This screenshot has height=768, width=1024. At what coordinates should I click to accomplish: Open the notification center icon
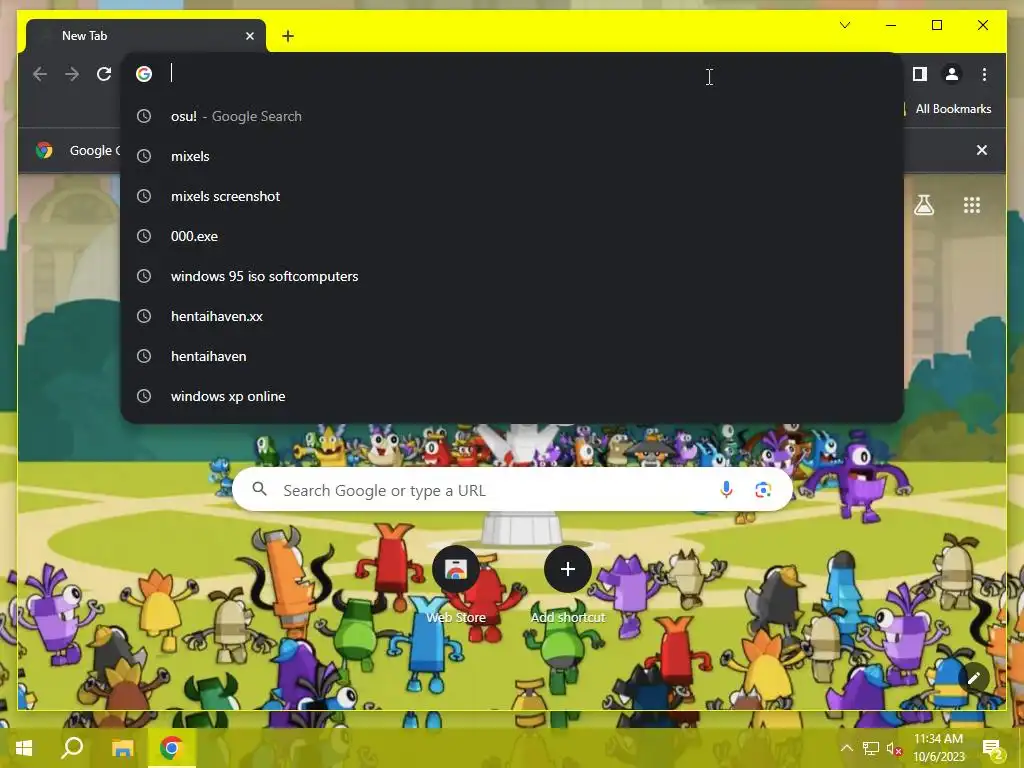coord(992,749)
